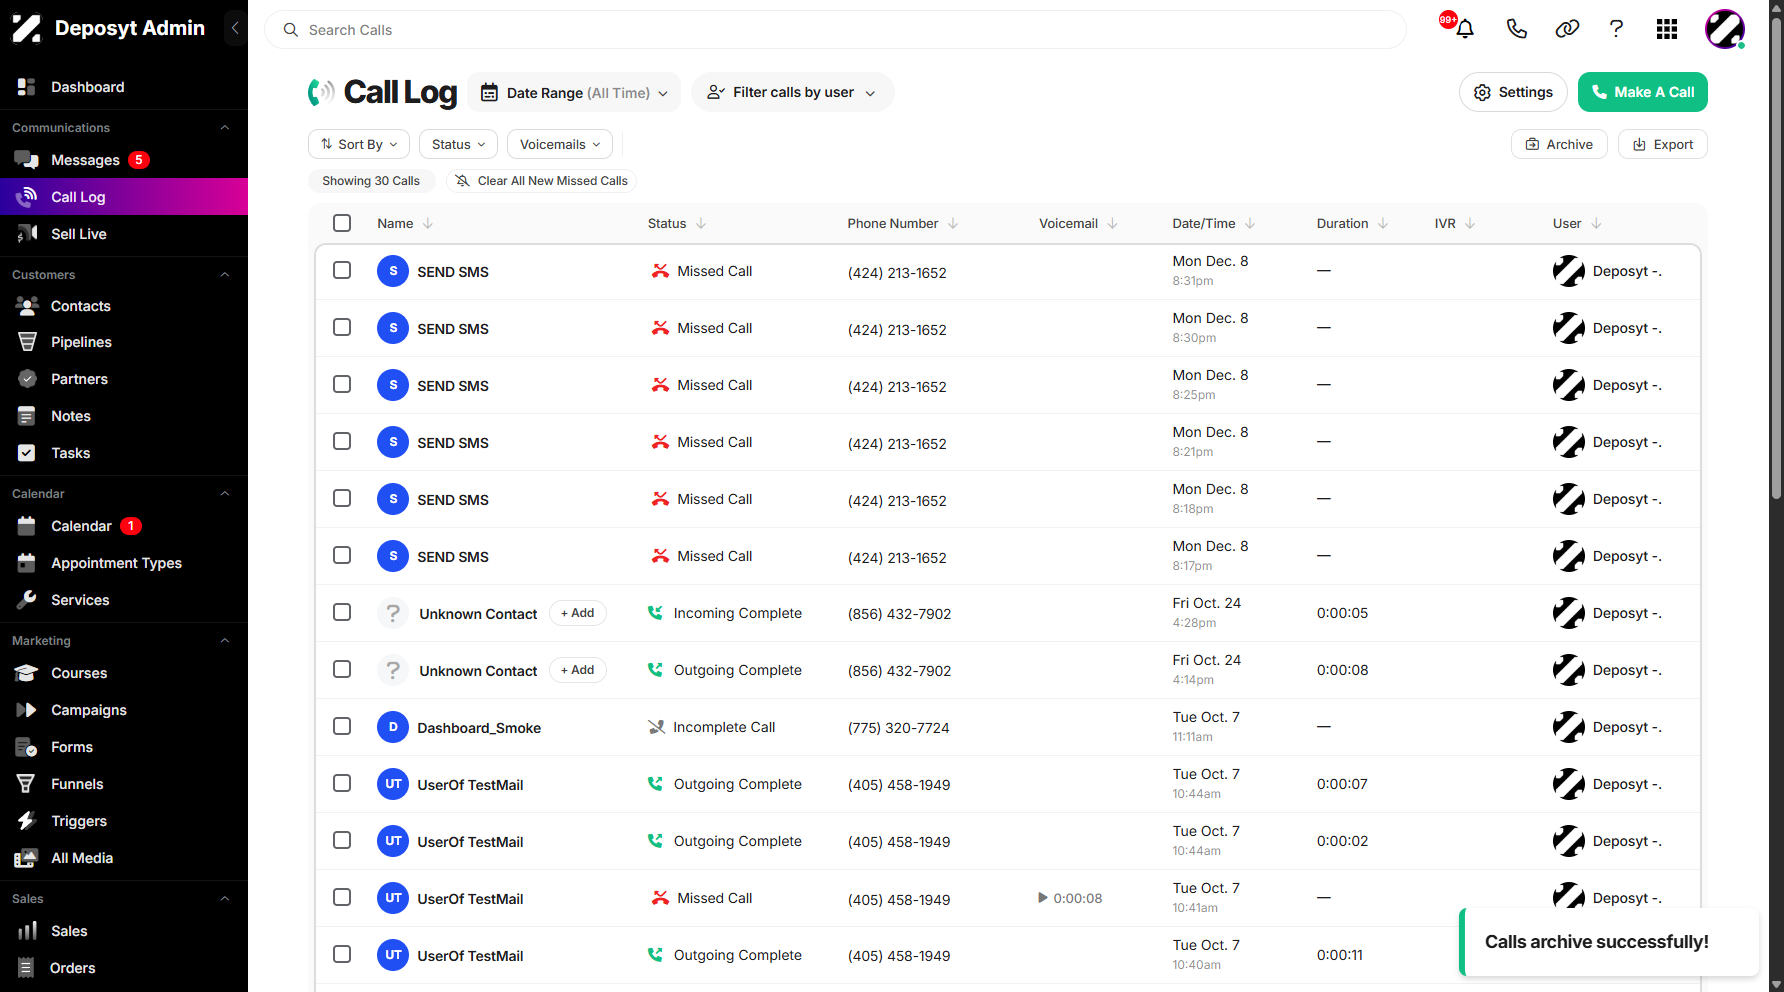1784x992 pixels.
Task: Add the 4:14pm Unknown Contact
Action: tap(578, 670)
